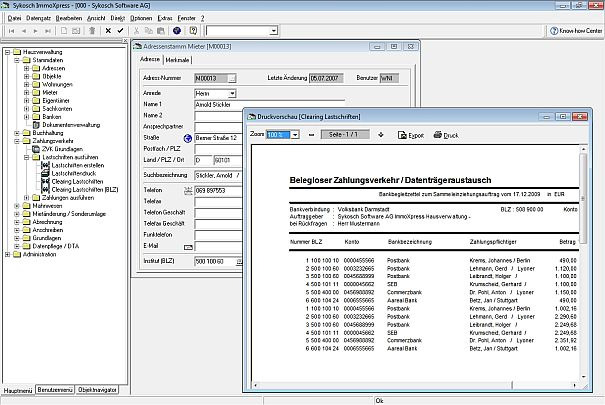The image size is (605, 405).
Task: Expand the Adressen tree node
Action: (27, 68)
